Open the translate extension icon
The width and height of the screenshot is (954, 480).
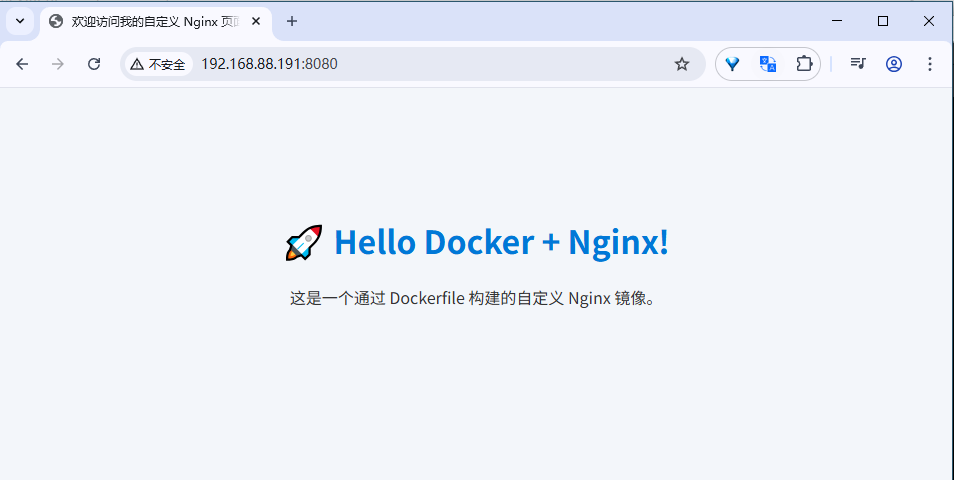pos(768,64)
